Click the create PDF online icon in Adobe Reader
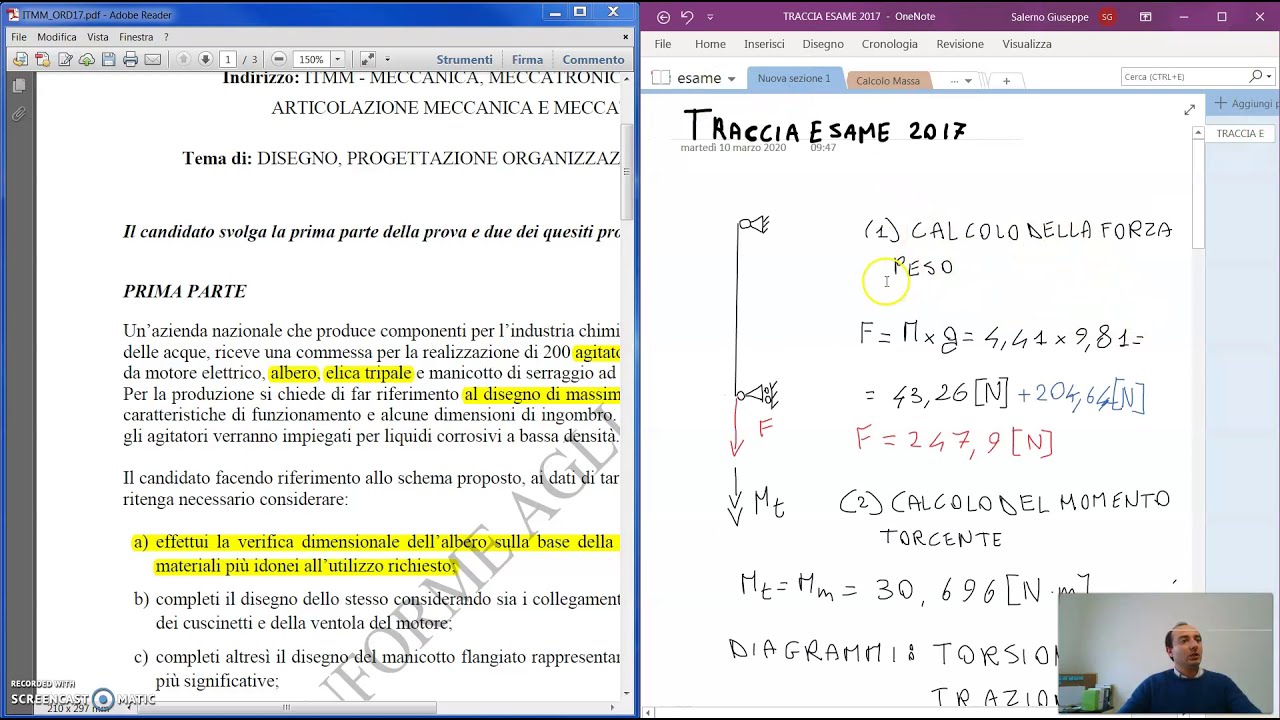 tap(20, 59)
